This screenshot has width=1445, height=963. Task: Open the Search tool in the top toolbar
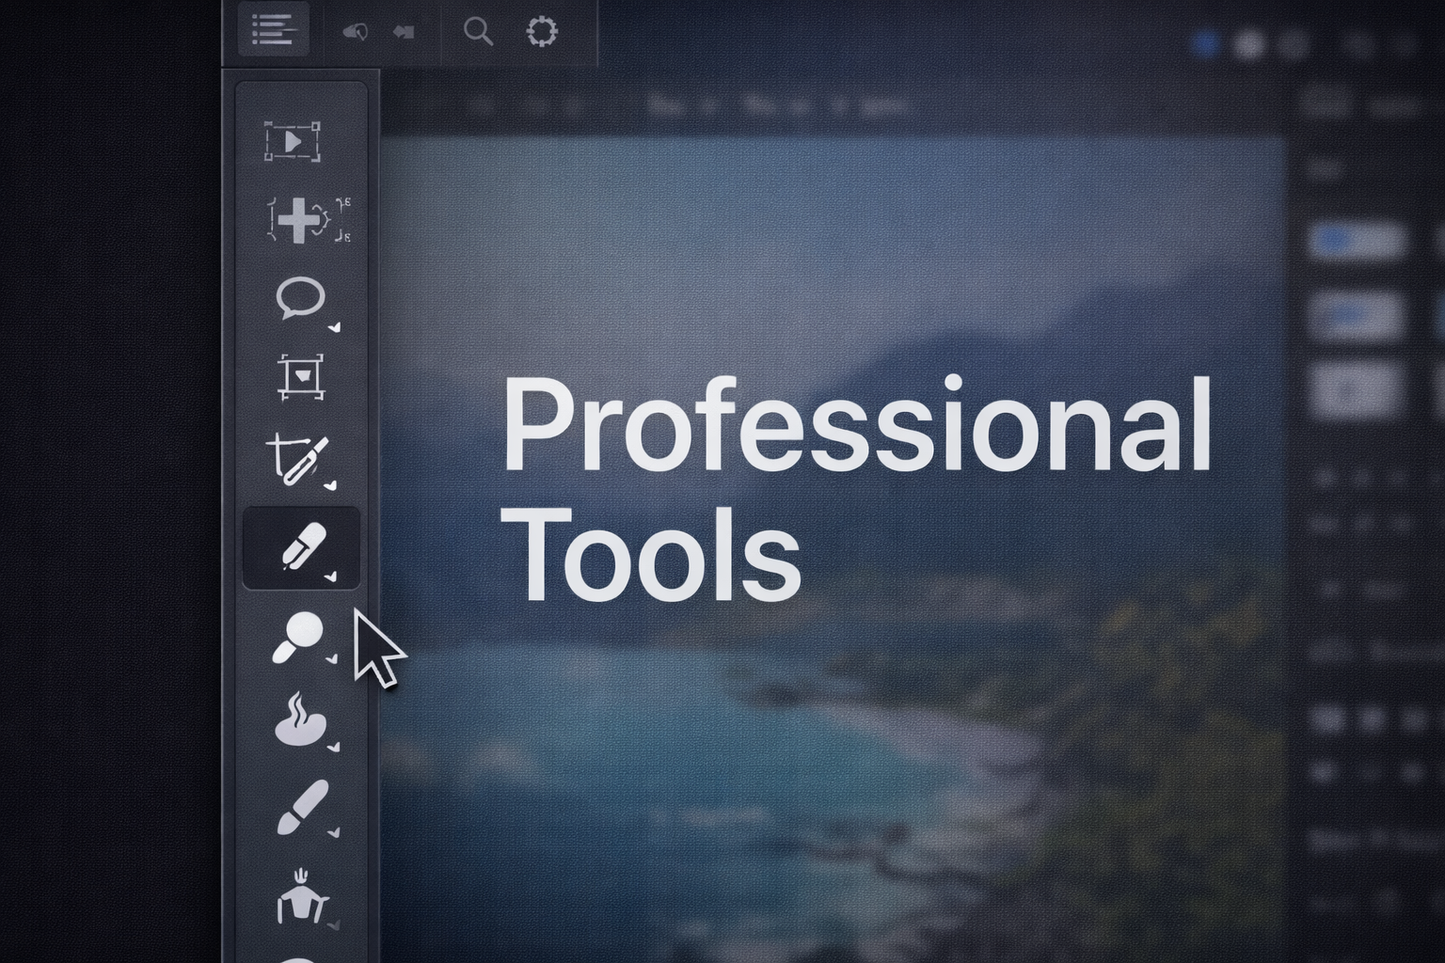coord(477,31)
